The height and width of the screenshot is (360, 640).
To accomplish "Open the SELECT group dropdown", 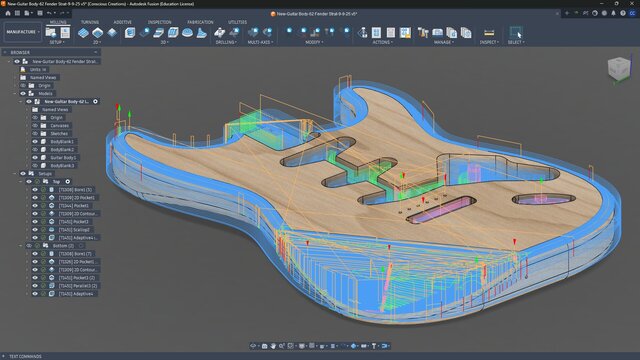I will click(x=516, y=42).
